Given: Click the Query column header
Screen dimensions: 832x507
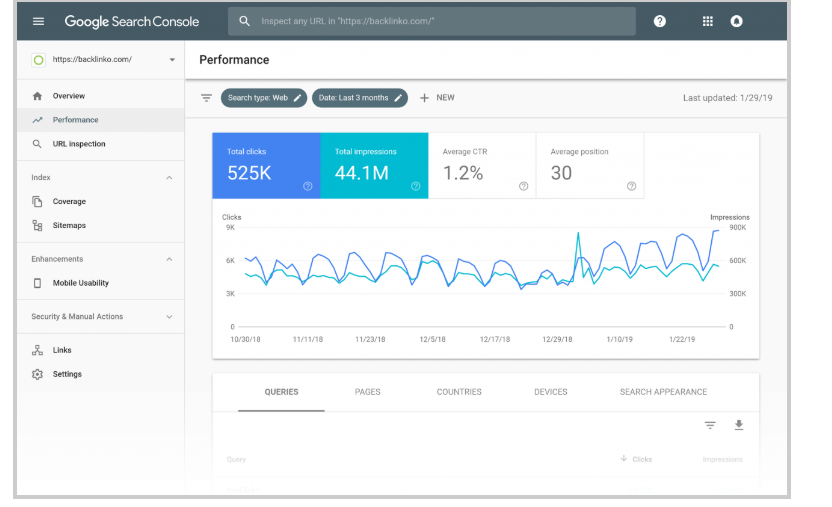Looking at the screenshot, I should 236,459.
